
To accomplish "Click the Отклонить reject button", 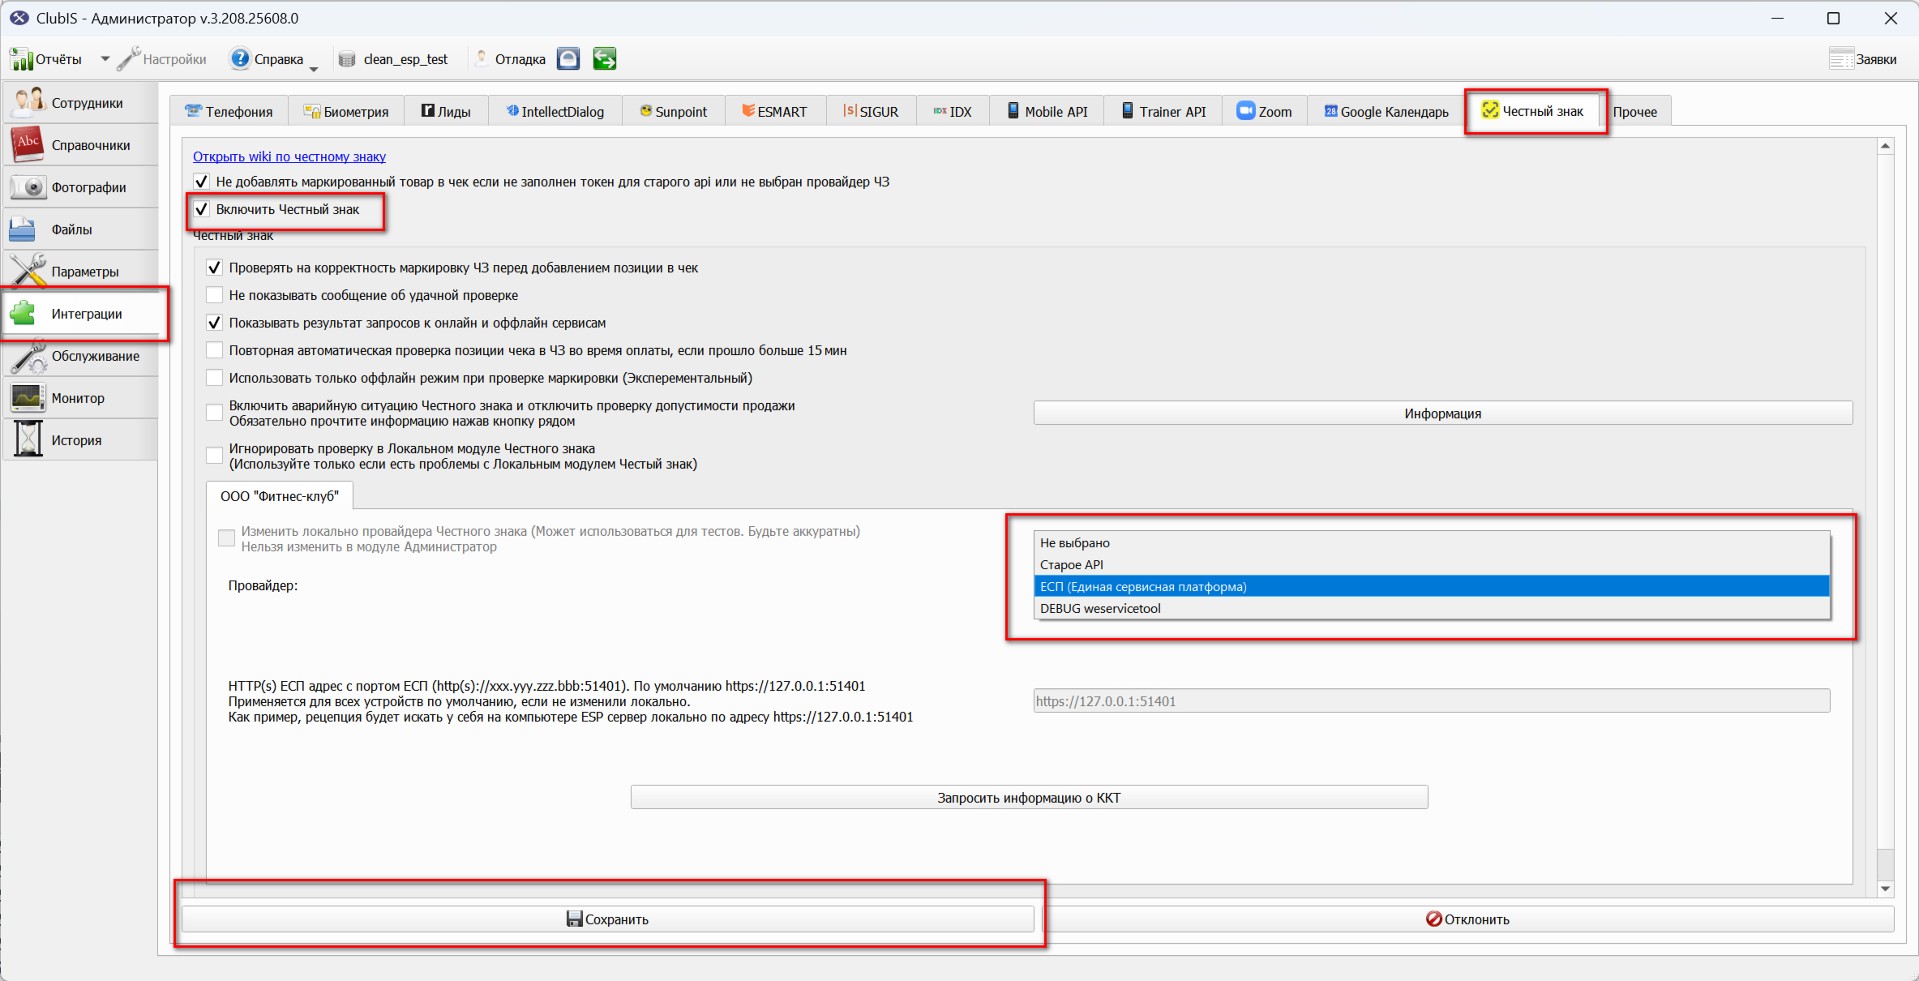I will (1467, 919).
